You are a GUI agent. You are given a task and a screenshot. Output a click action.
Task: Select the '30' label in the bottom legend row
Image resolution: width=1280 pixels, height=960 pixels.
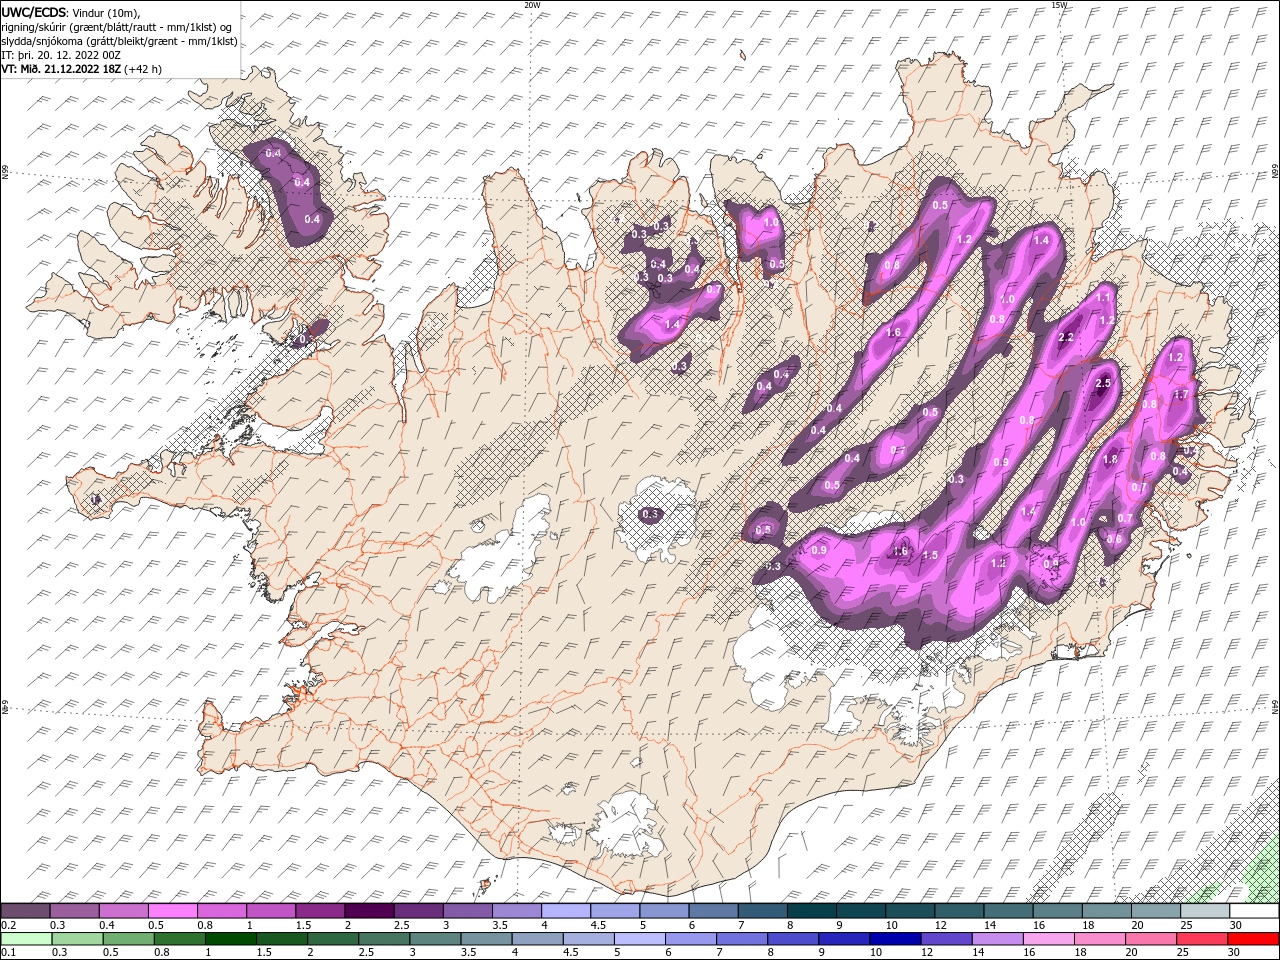[1234, 953]
